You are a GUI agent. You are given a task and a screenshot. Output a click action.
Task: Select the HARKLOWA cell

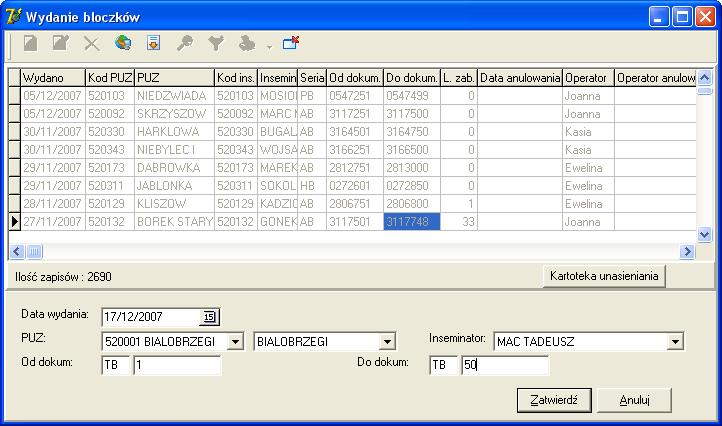coord(175,132)
